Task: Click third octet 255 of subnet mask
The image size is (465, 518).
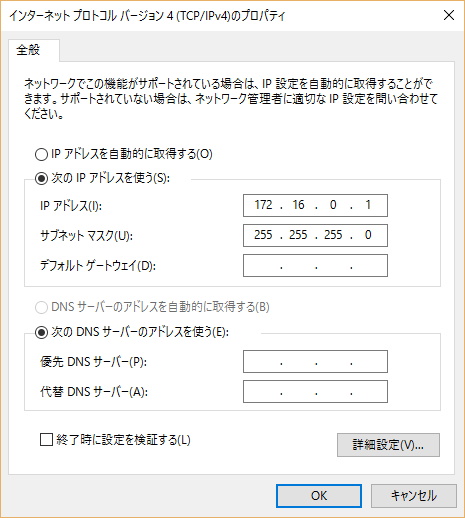Action: point(333,235)
